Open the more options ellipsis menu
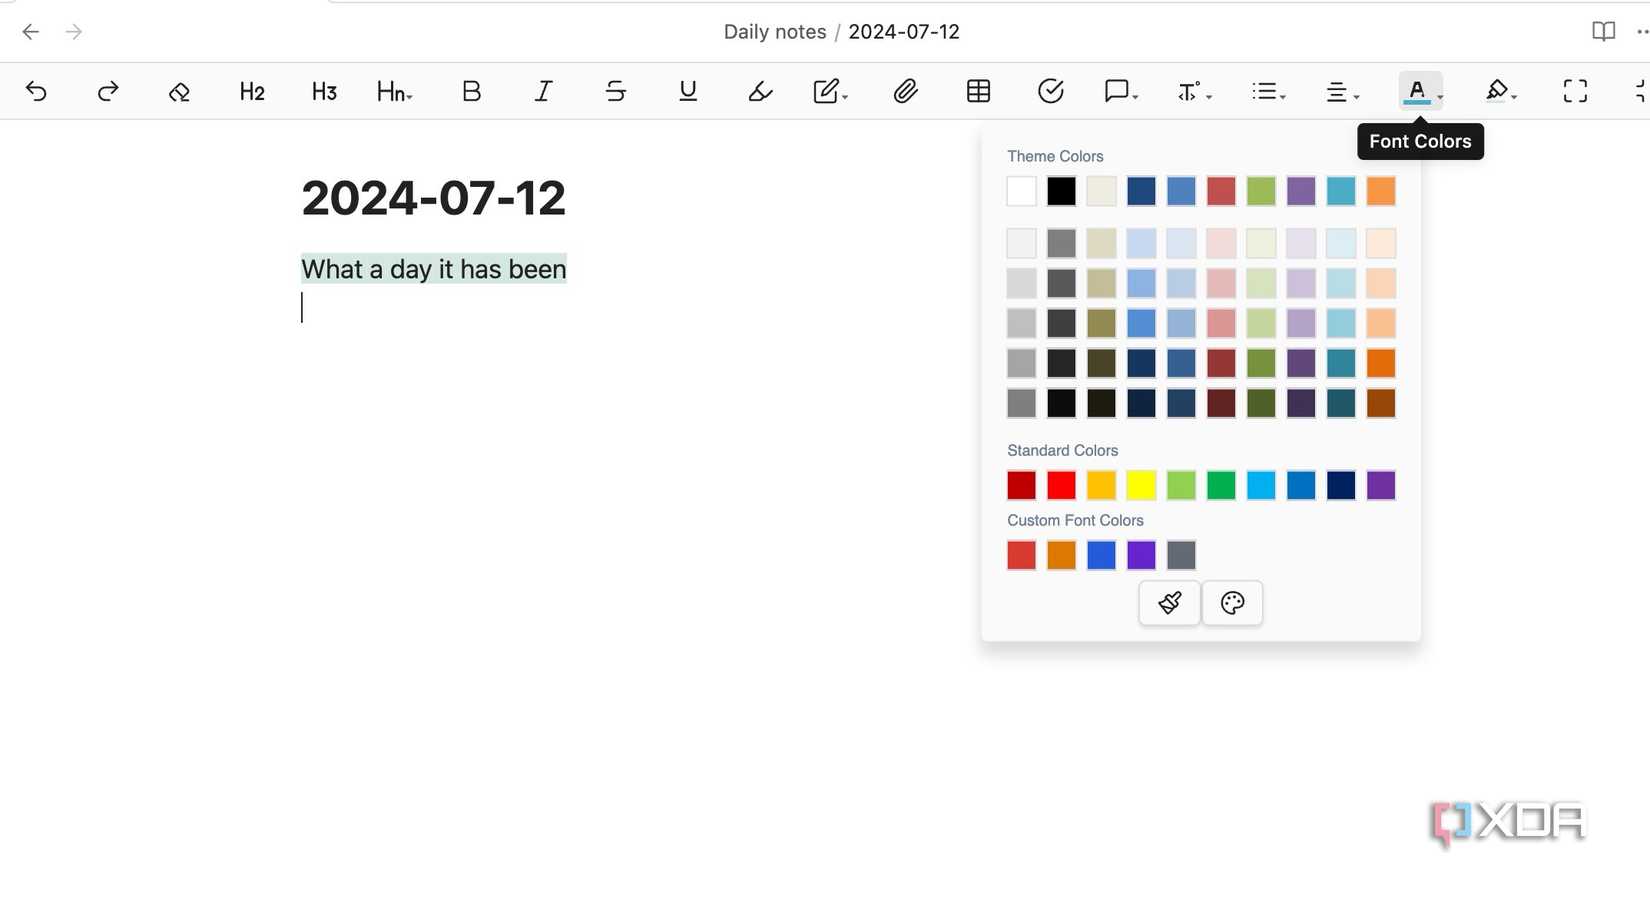 click(1642, 32)
